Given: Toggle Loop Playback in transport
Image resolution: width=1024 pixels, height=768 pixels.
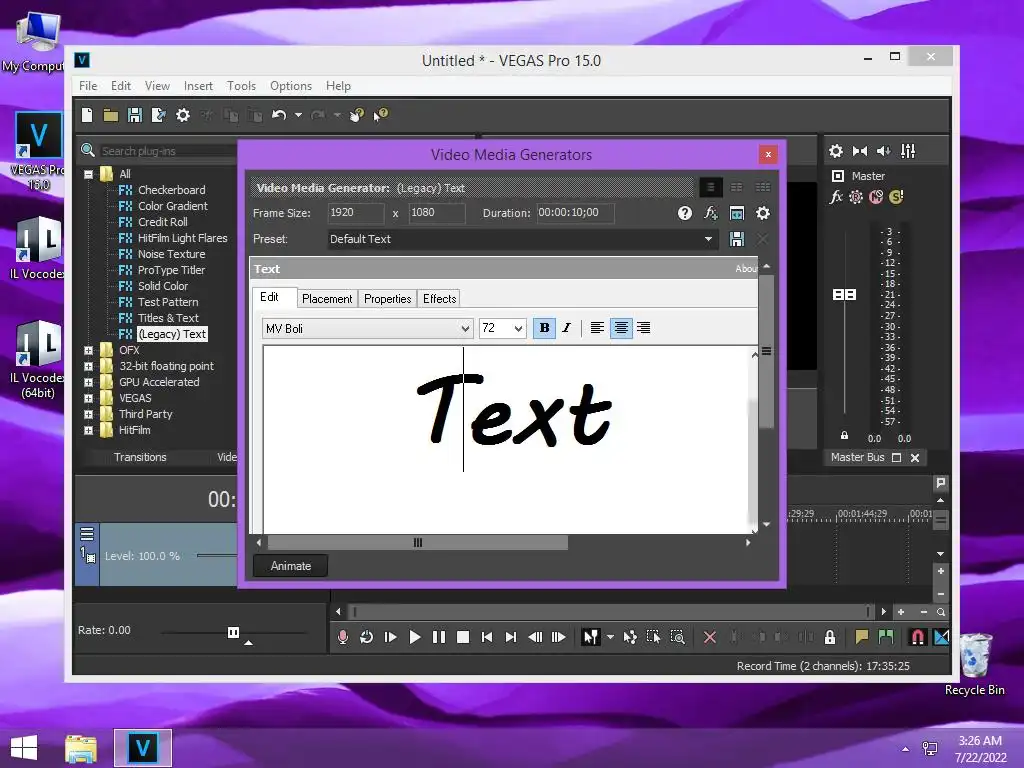Looking at the screenshot, I should click(366, 637).
